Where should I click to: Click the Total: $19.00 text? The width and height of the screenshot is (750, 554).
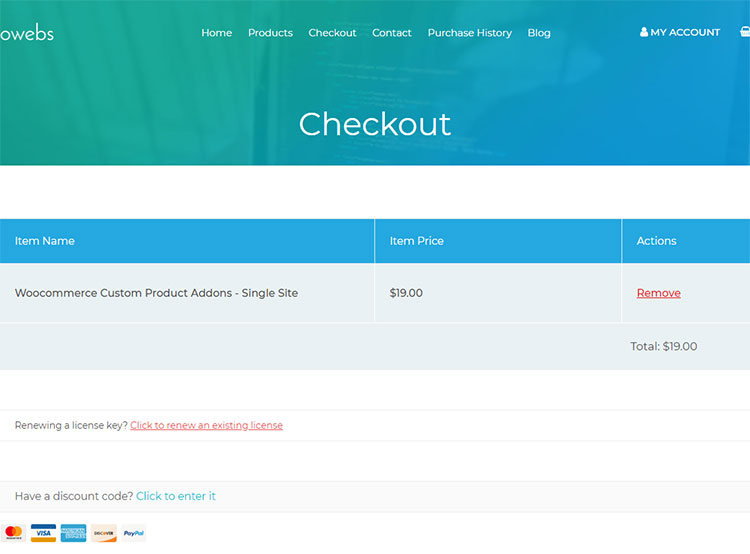click(663, 346)
